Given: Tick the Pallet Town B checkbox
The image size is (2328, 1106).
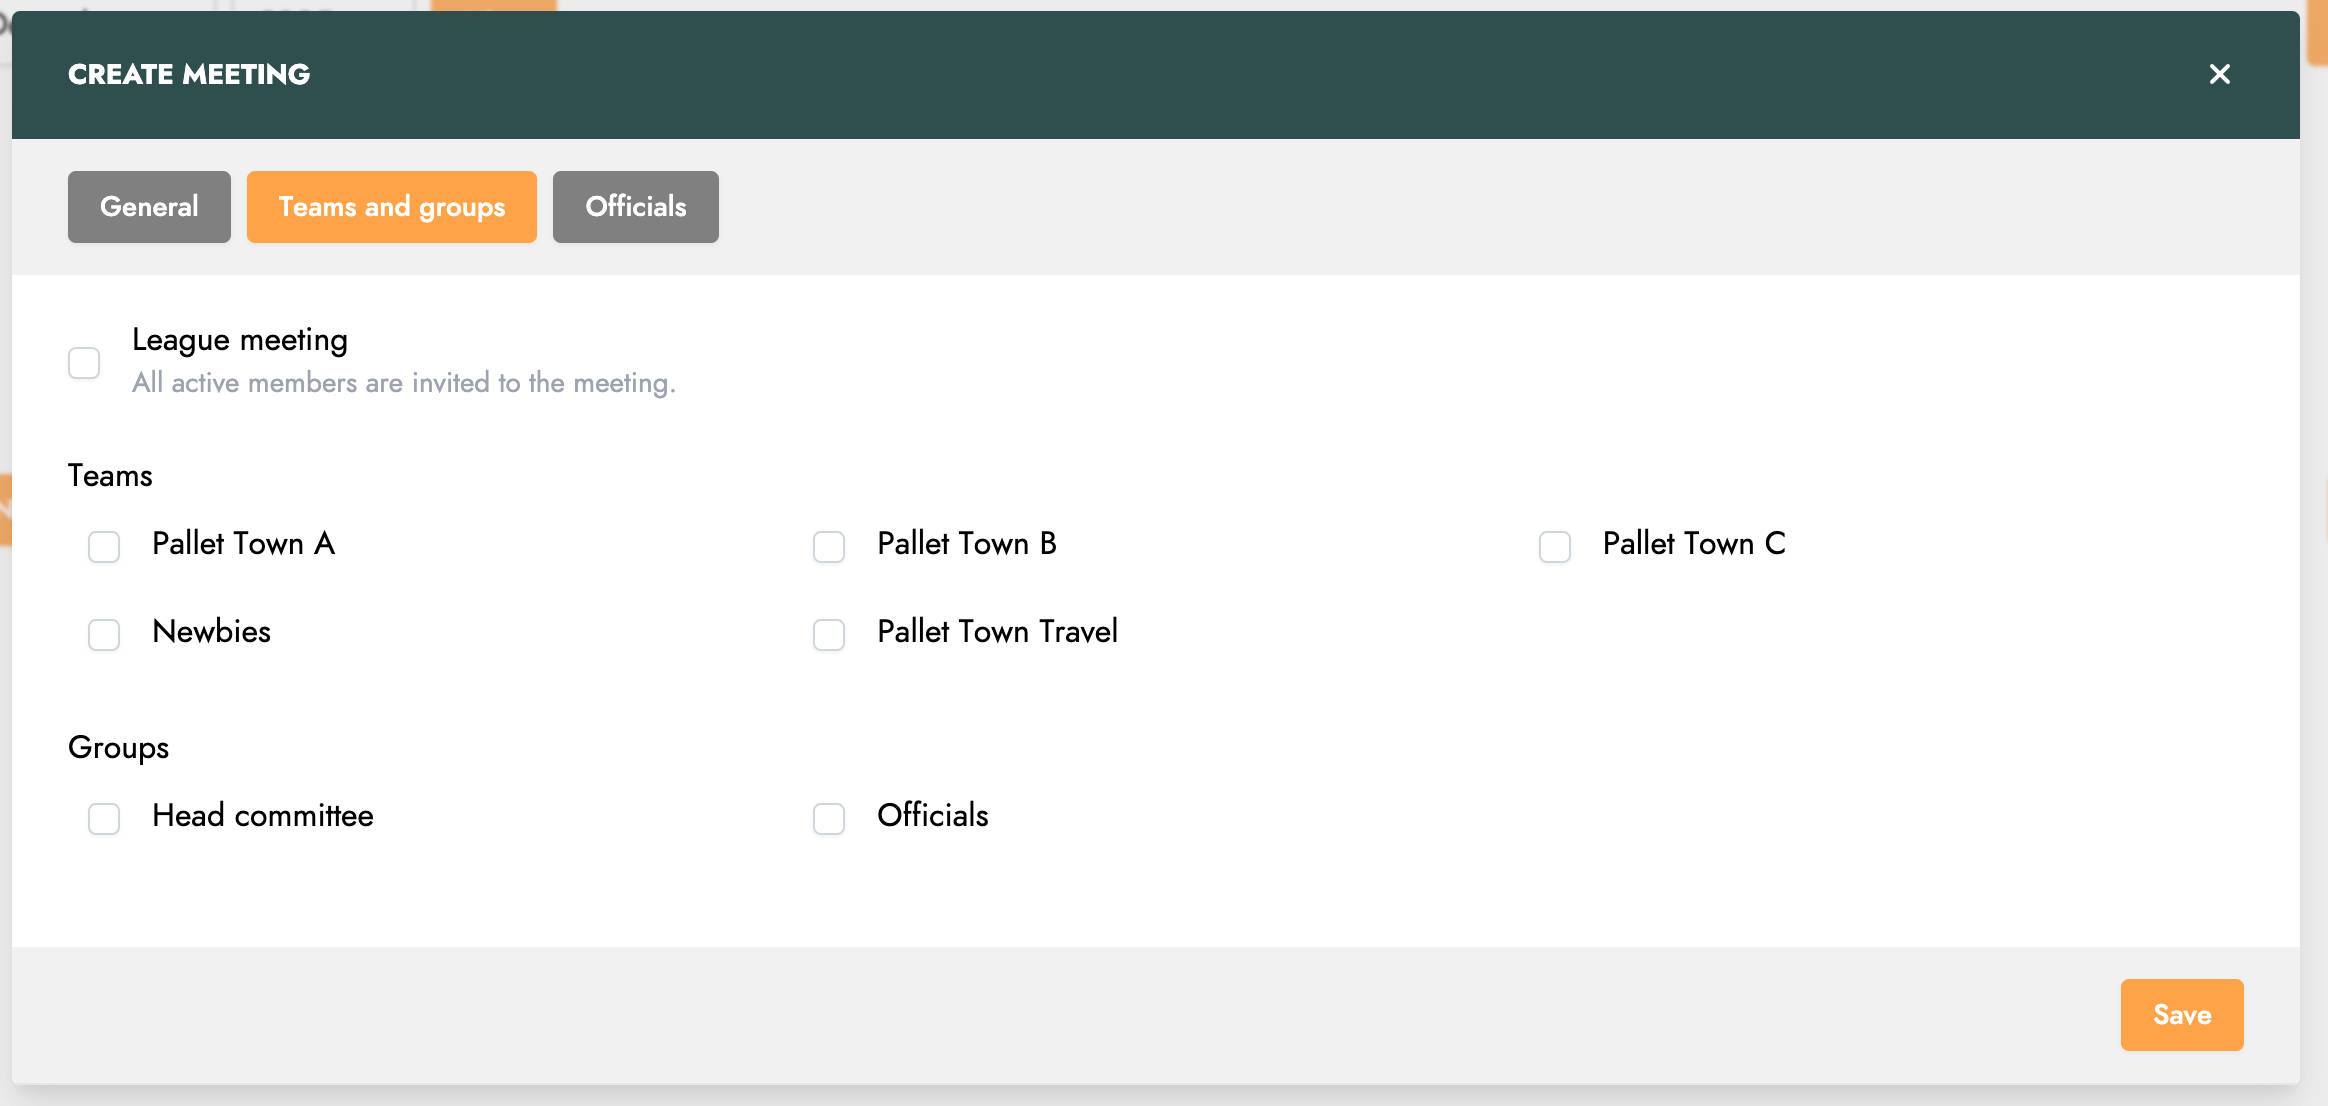Looking at the screenshot, I should pyautogui.click(x=829, y=546).
